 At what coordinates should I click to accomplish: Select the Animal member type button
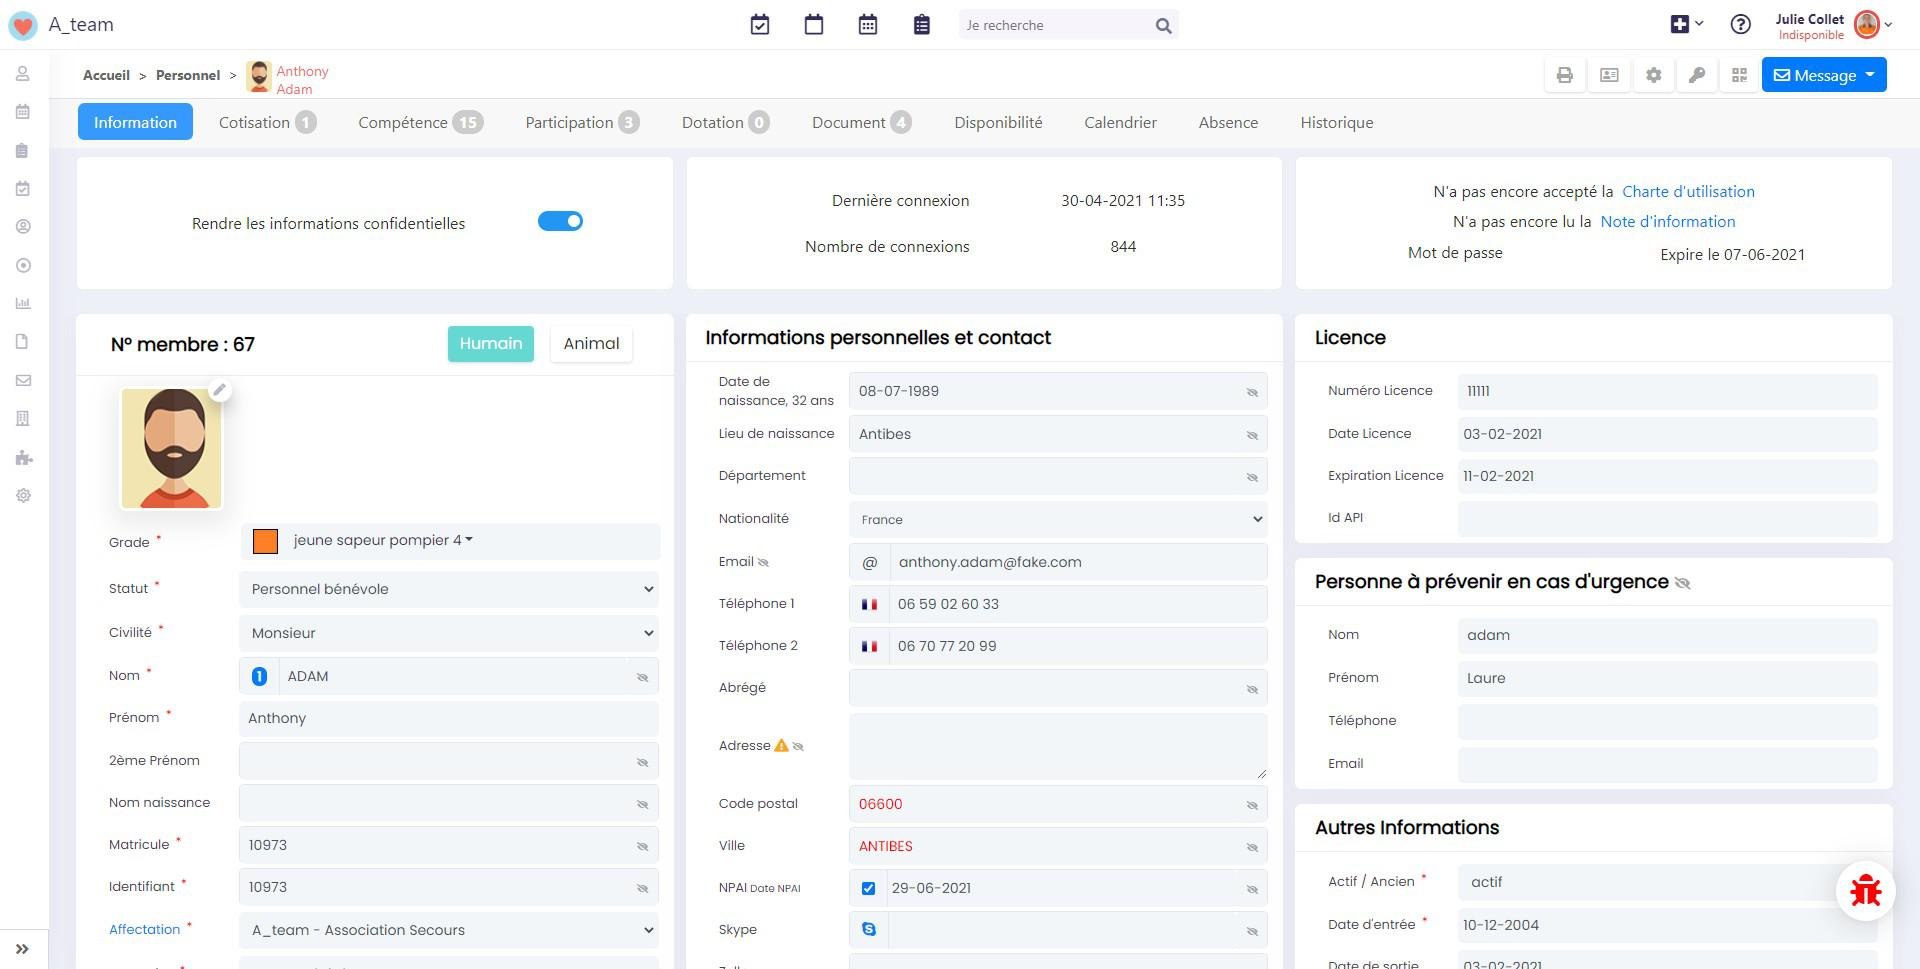(x=591, y=344)
